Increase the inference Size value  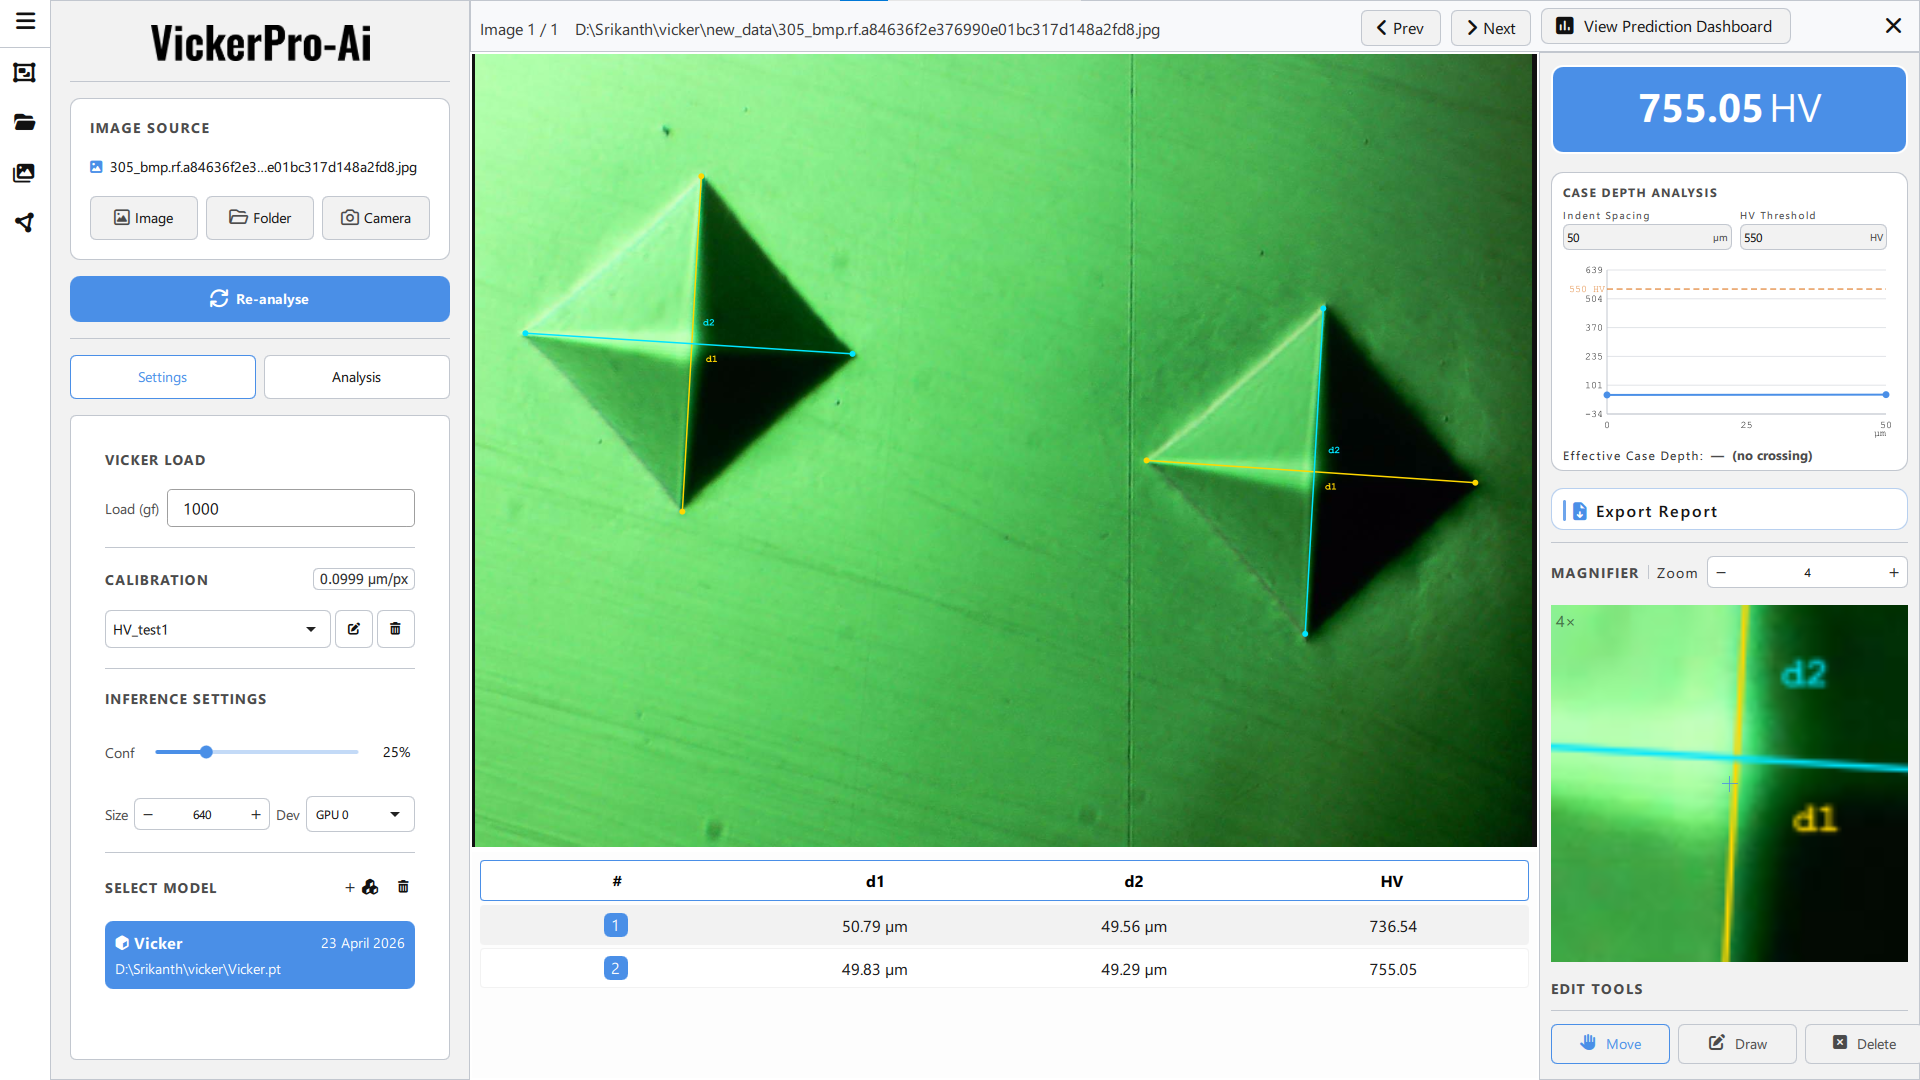tap(256, 815)
